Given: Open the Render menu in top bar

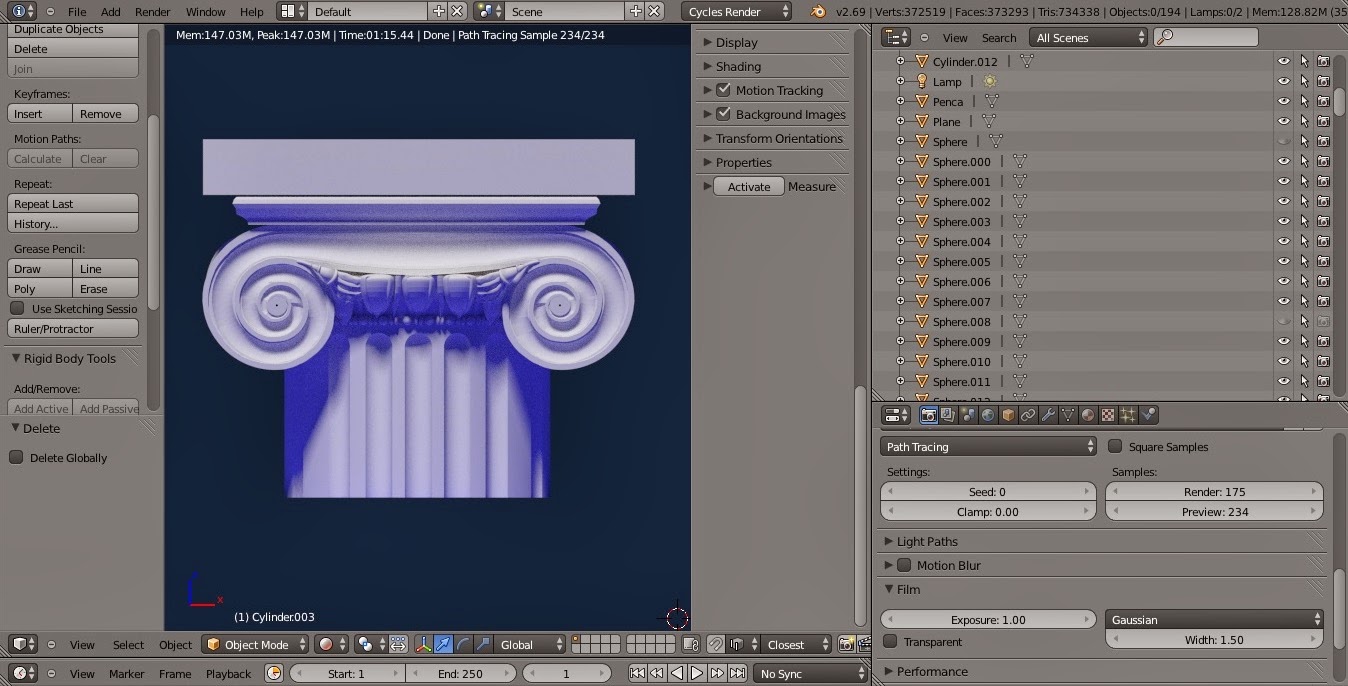Looking at the screenshot, I should [x=152, y=12].
